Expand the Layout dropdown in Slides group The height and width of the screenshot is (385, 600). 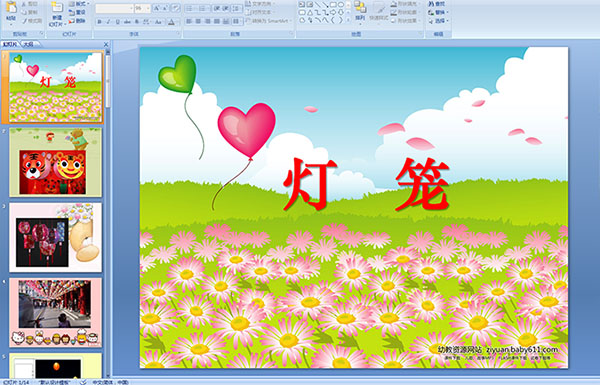point(79,4)
